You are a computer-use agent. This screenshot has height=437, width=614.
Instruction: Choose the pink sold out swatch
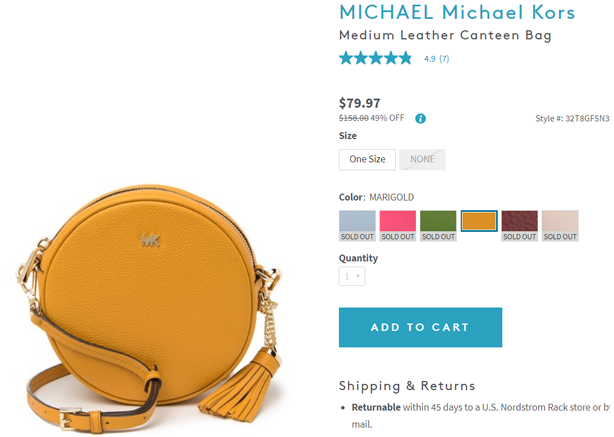tap(397, 226)
